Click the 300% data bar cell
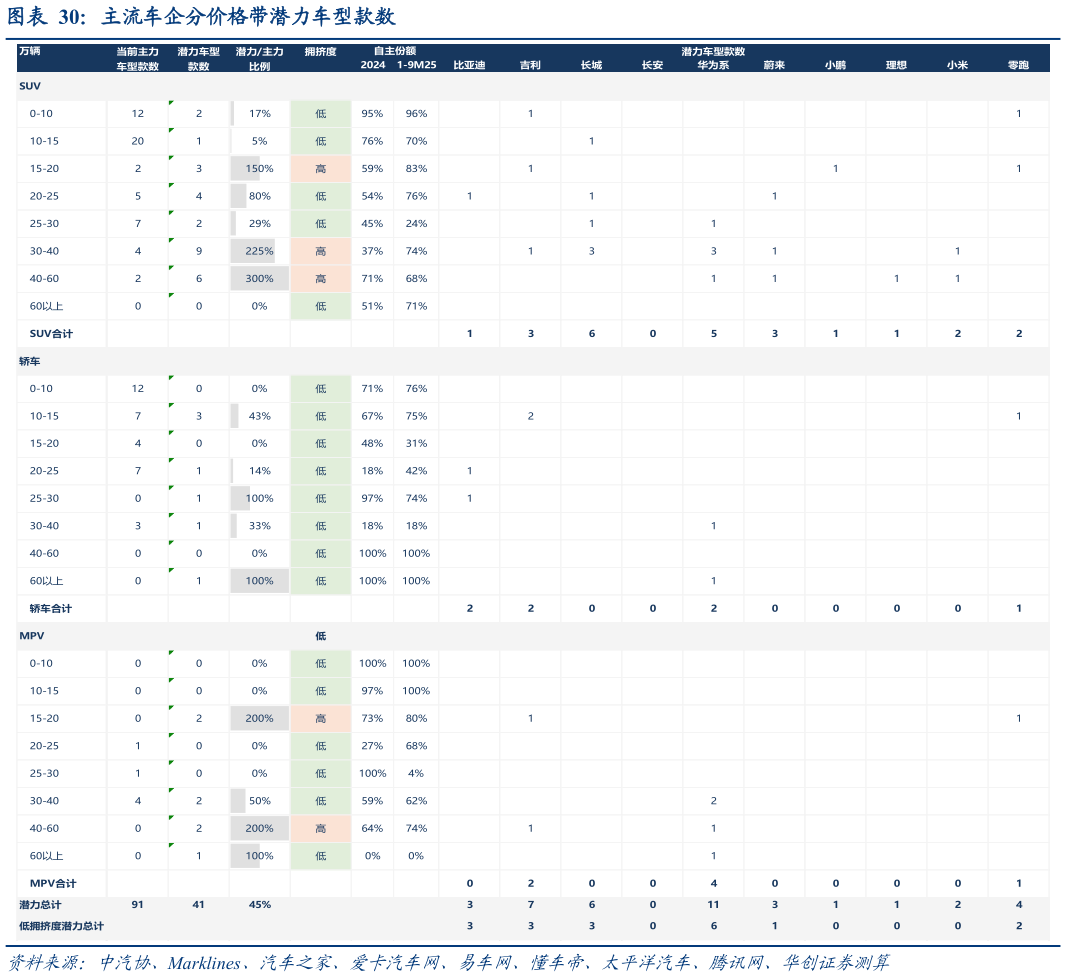The height and width of the screenshot is (977, 1066). point(259,278)
